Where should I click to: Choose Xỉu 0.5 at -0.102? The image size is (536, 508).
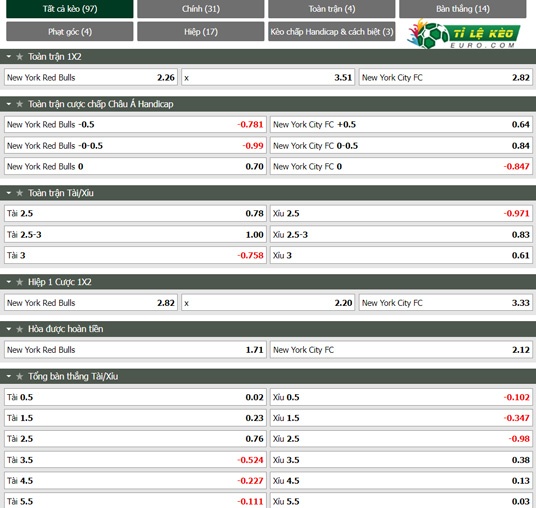pyautogui.click(x=401, y=397)
